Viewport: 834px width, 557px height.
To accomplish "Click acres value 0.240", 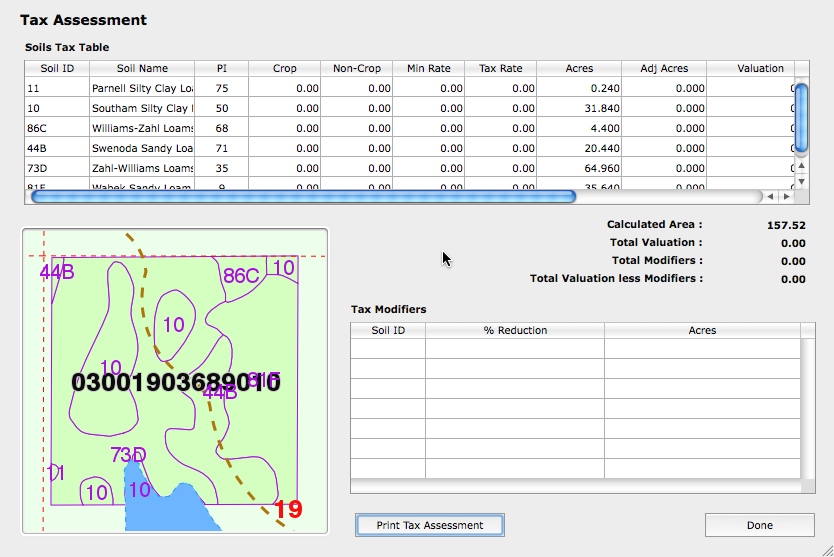I will (605, 88).
